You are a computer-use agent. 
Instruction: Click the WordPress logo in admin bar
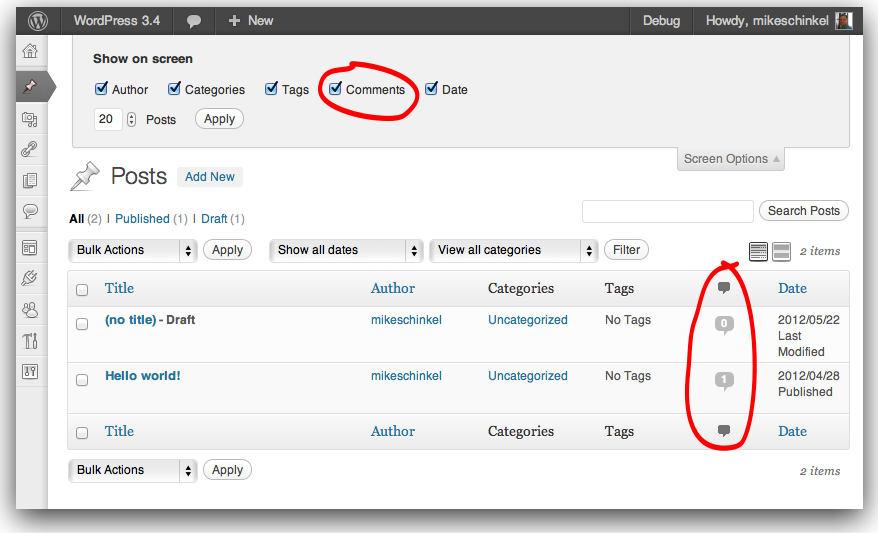pyautogui.click(x=38, y=21)
